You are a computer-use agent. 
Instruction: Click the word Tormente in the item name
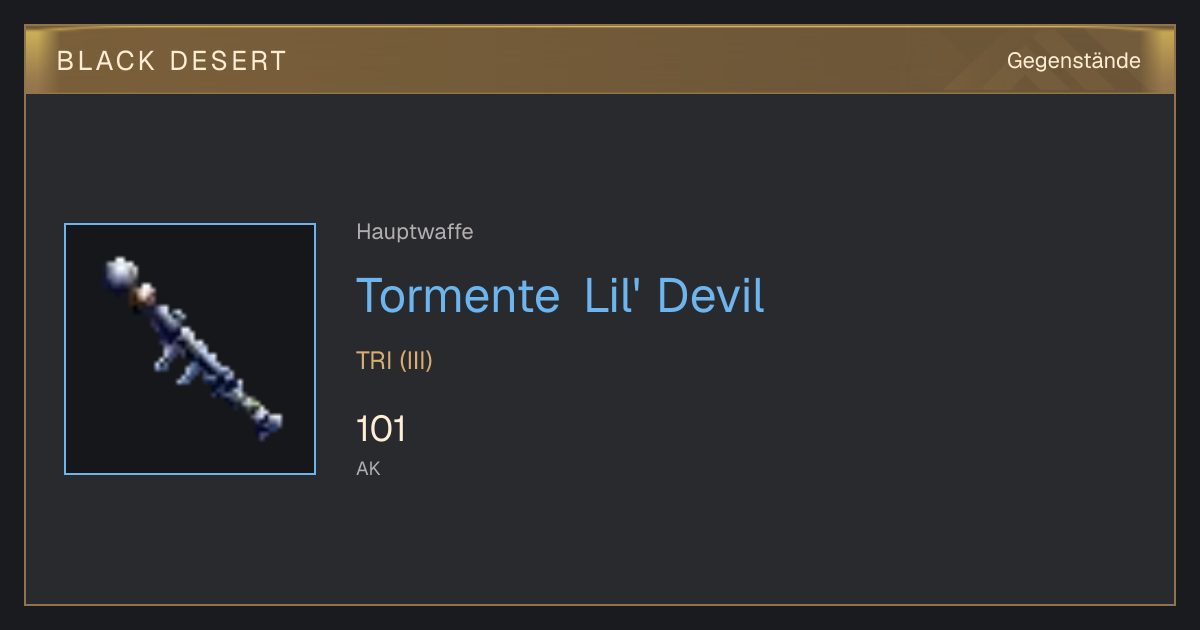click(x=458, y=296)
